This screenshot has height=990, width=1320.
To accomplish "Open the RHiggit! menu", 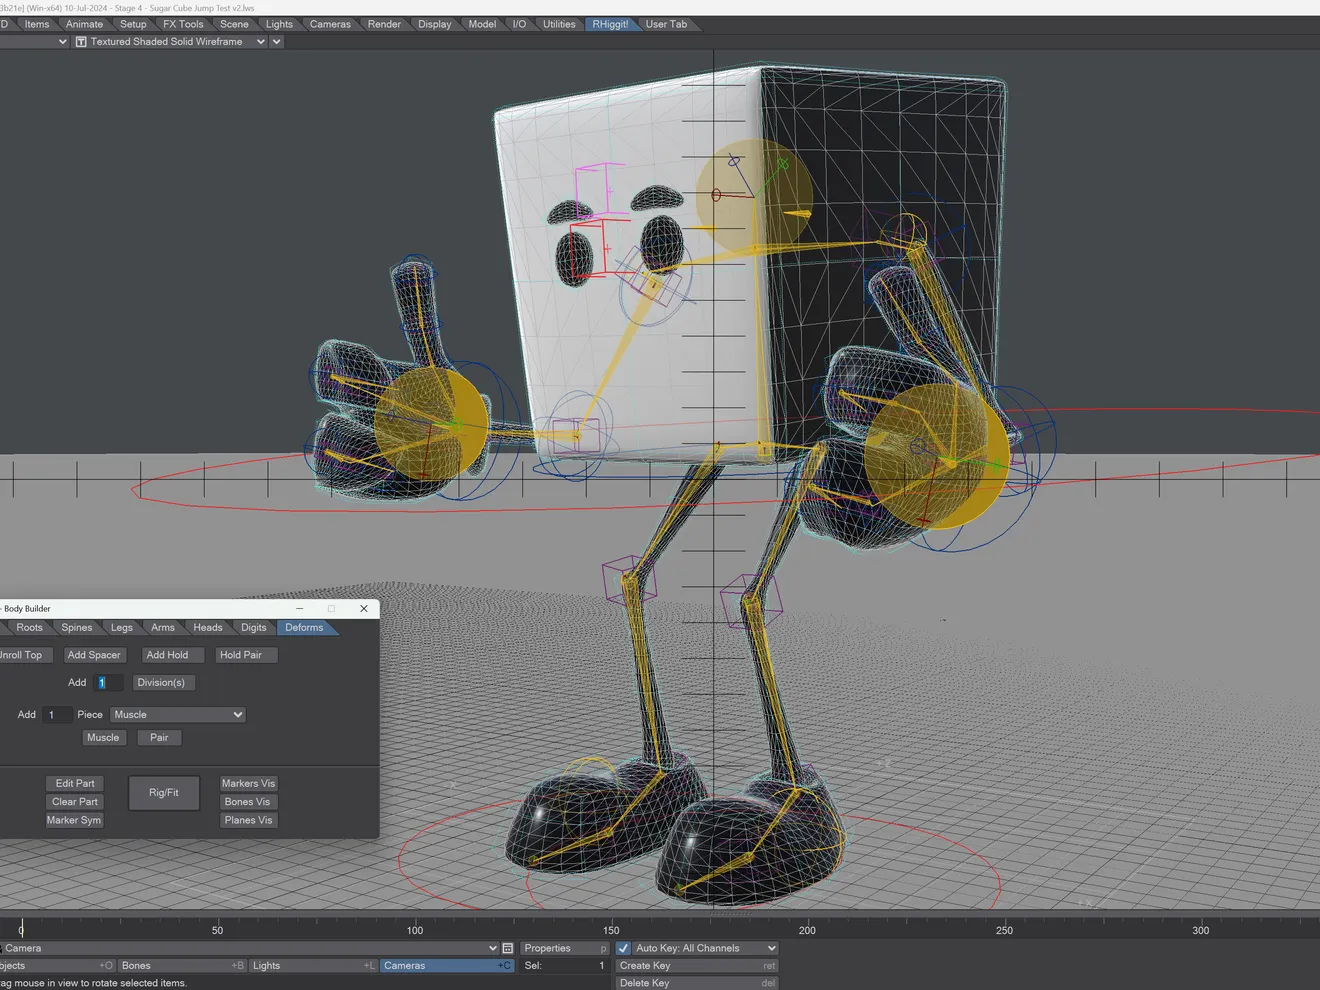I will point(611,23).
